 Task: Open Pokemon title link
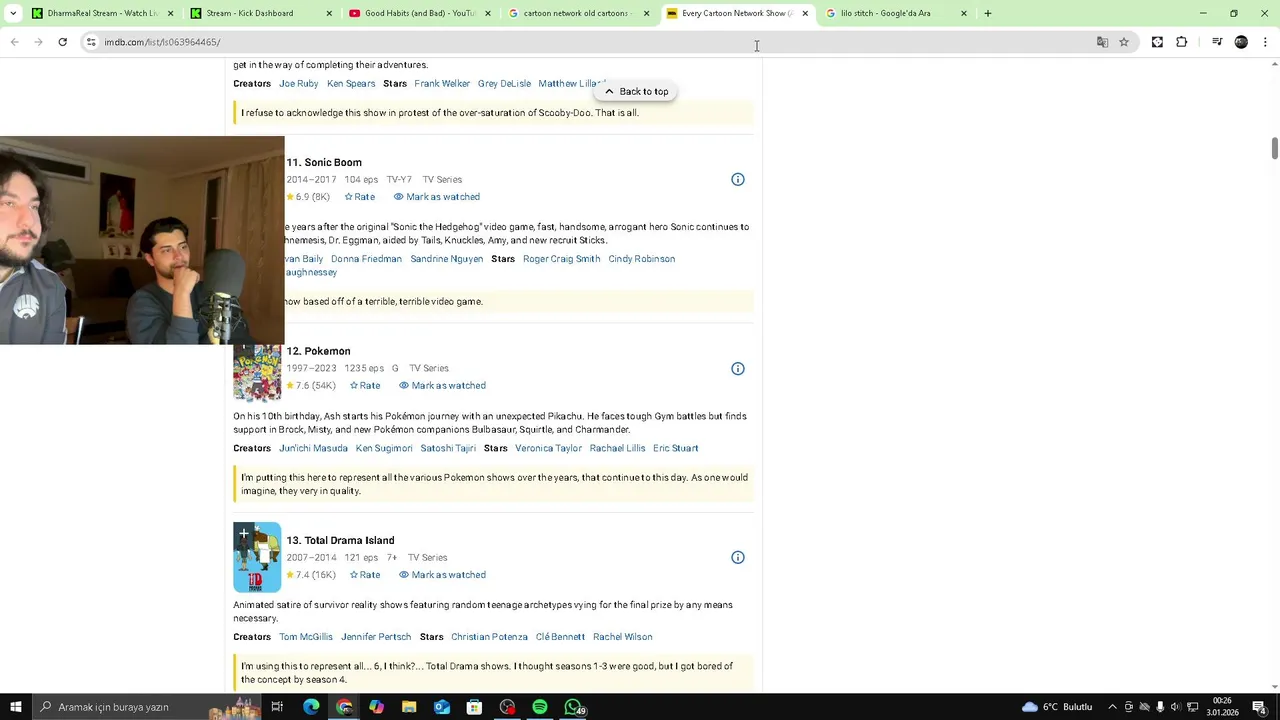[318, 352]
